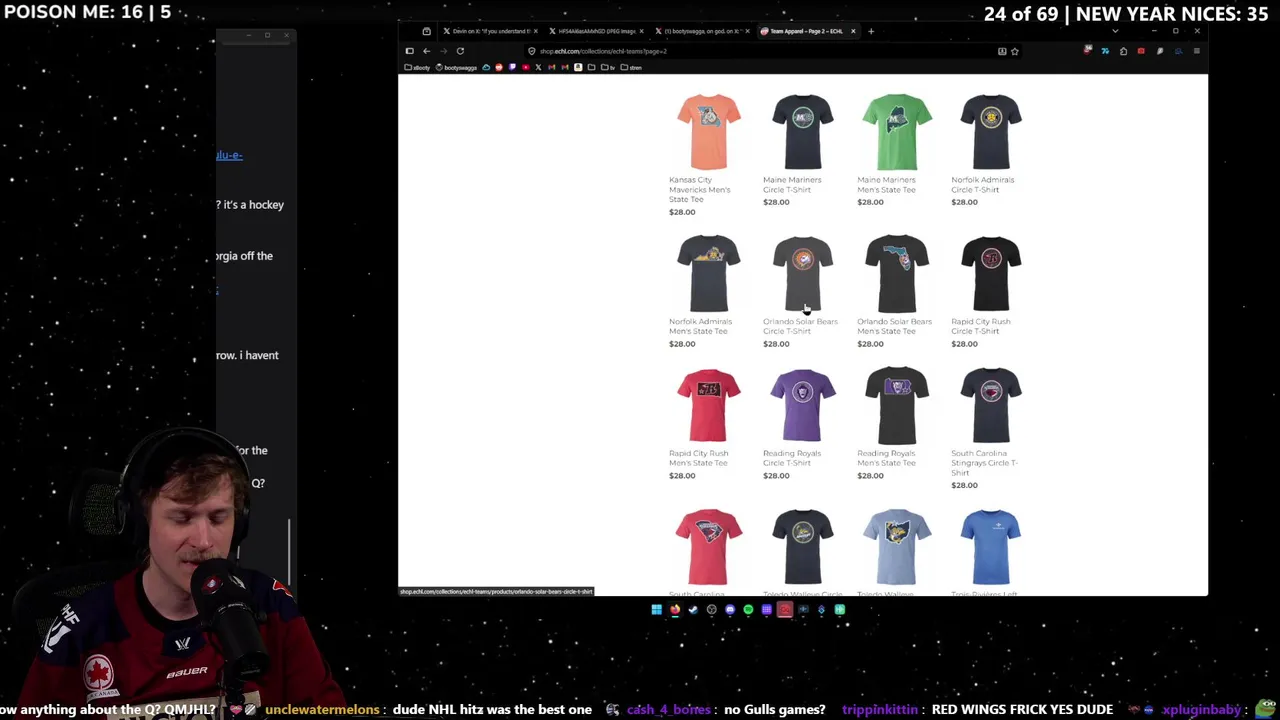1280x720 pixels.
Task: Open the X bookmark in bookmarks bar
Action: [538, 67]
